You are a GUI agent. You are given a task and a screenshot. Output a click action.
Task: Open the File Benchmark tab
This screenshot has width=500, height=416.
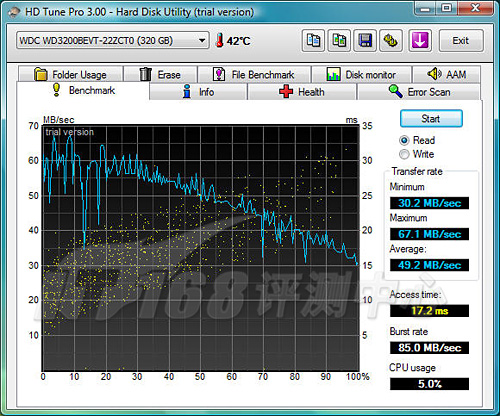[x=254, y=74]
